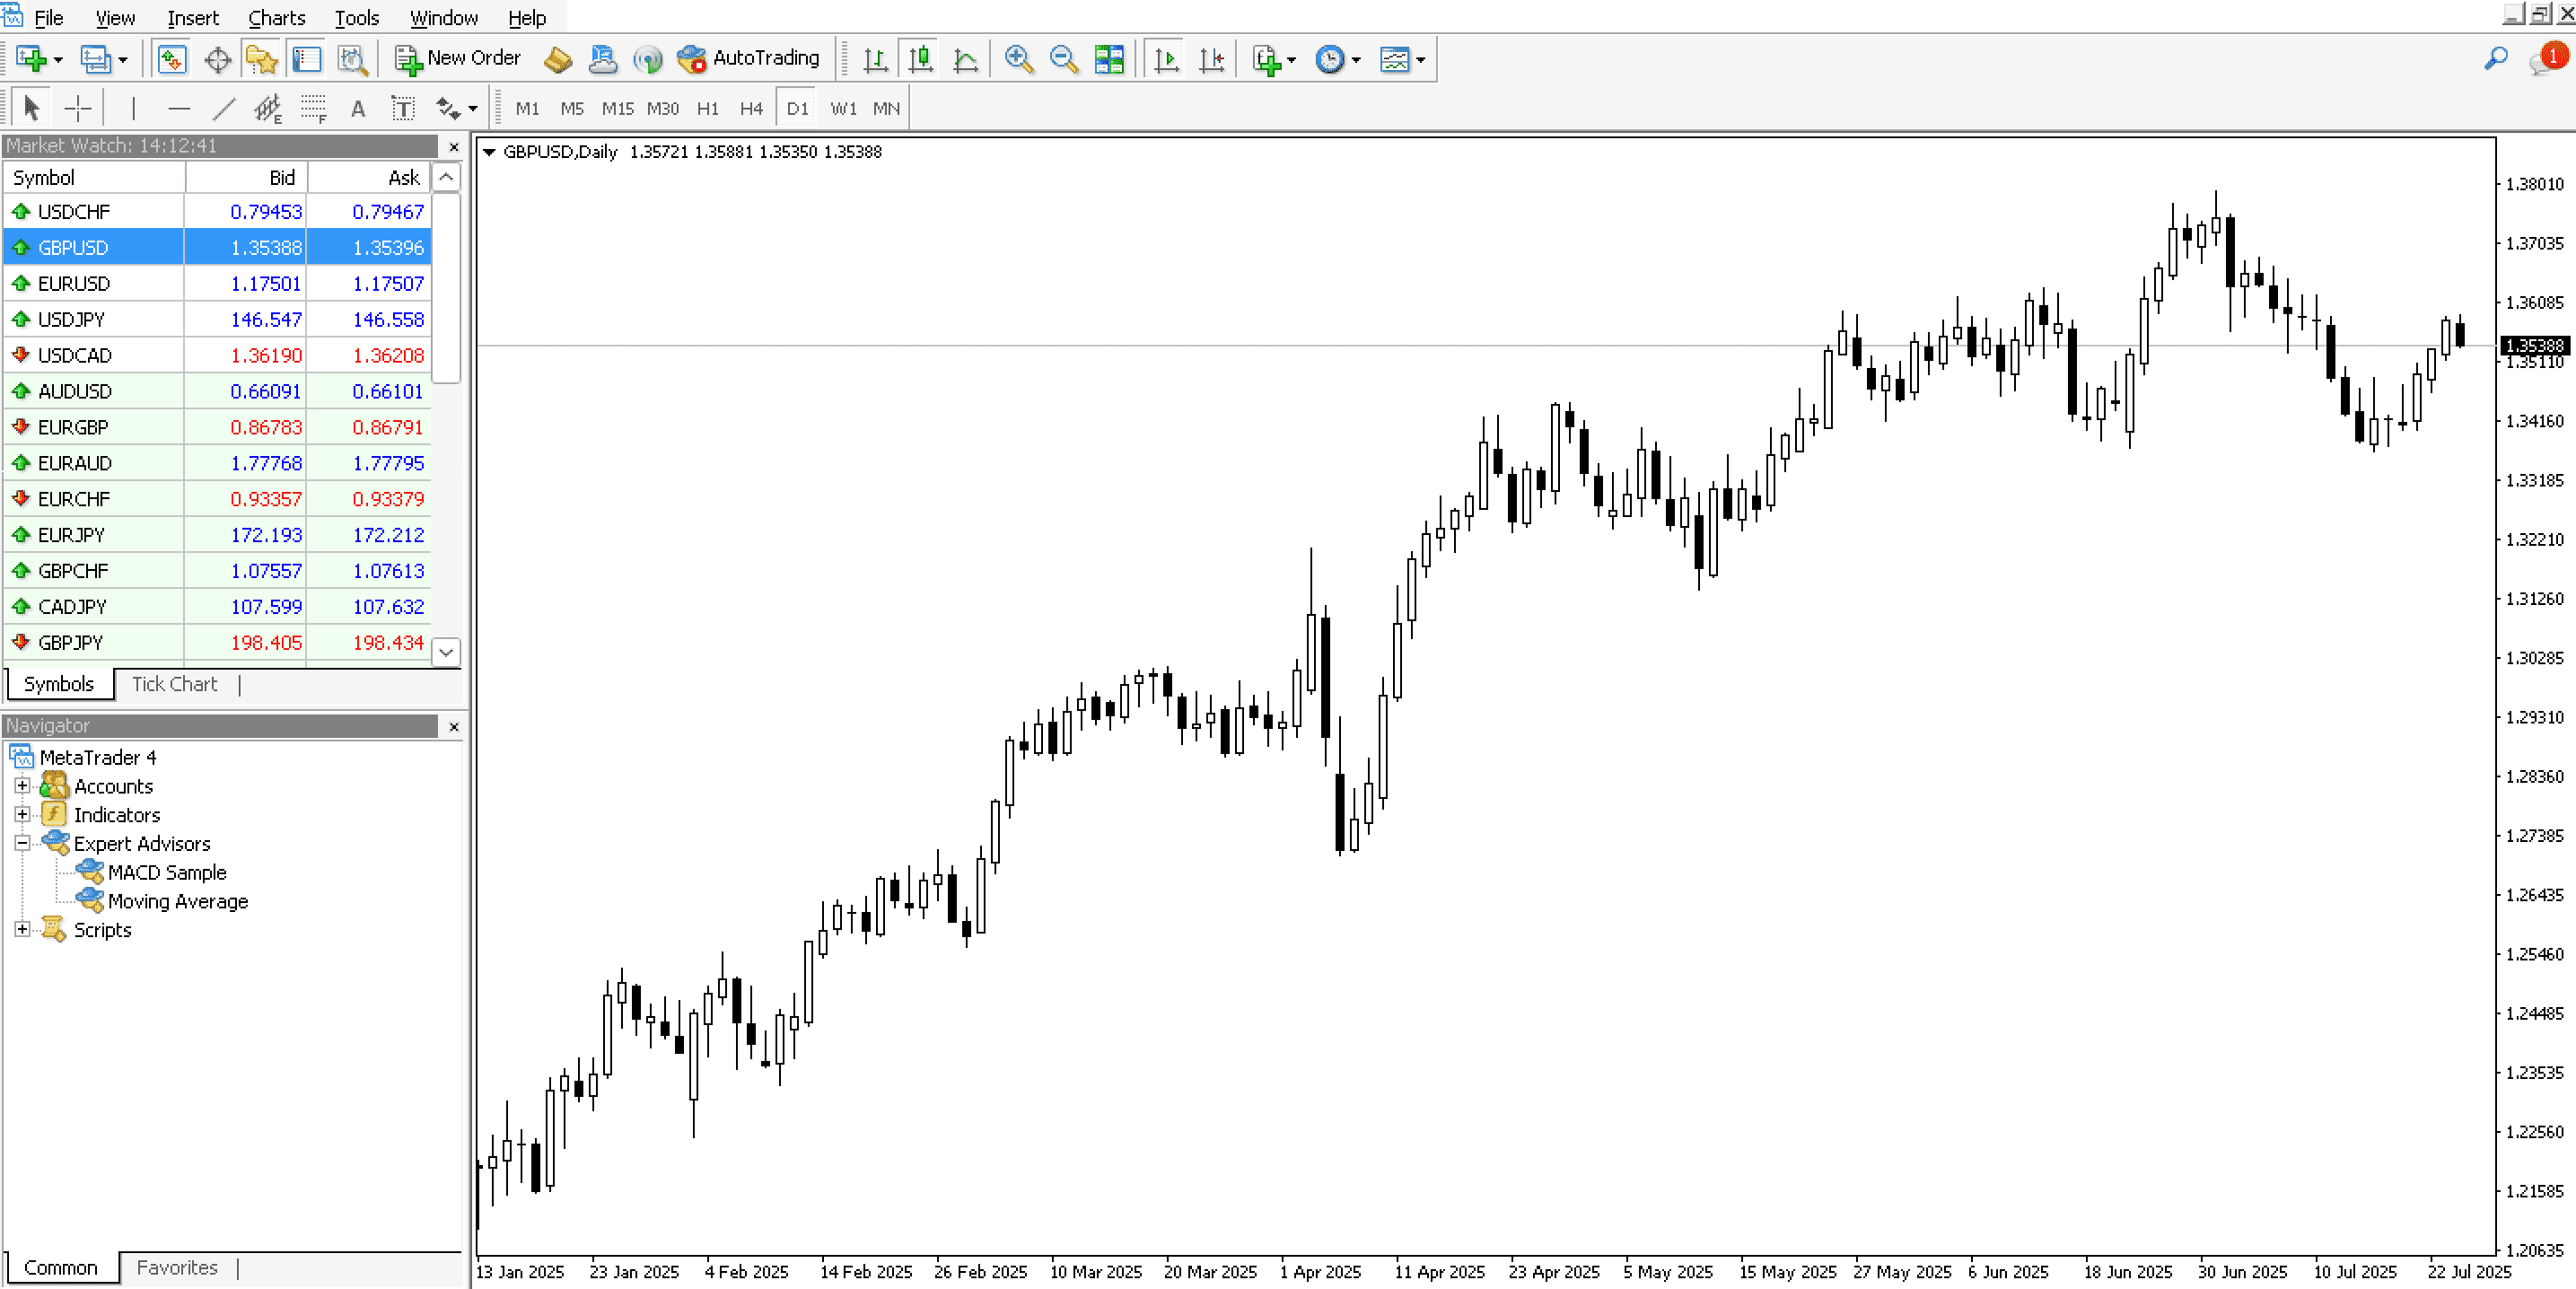Select the Fibonacci Retracement tool
Image resolution: width=2576 pixels, height=1289 pixels.
click(x=314, y=108)
